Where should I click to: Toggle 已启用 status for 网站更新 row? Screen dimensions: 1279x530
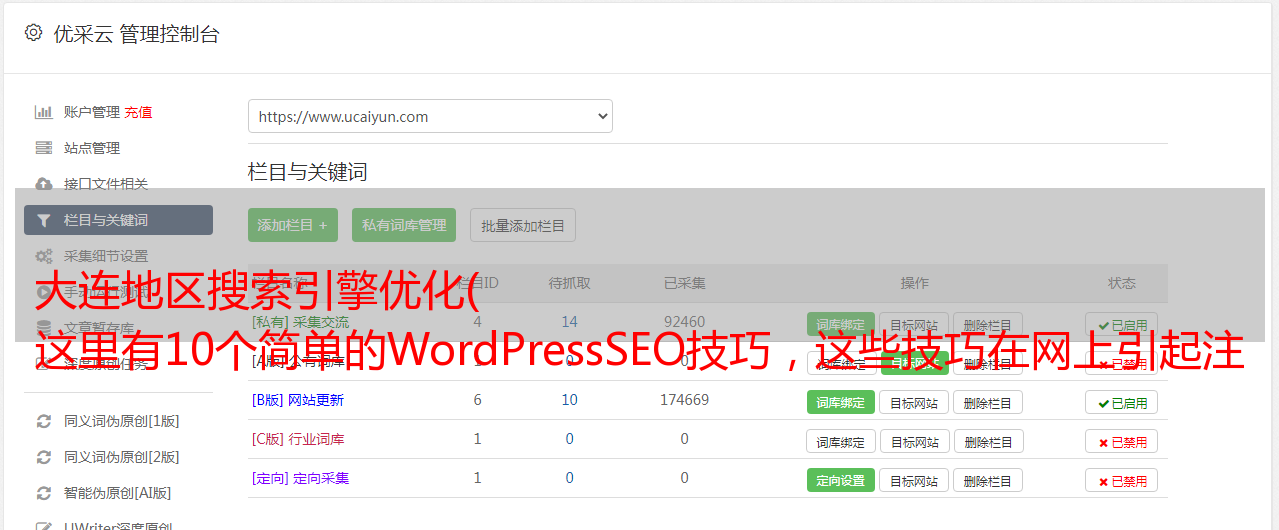coord(1121,402)
